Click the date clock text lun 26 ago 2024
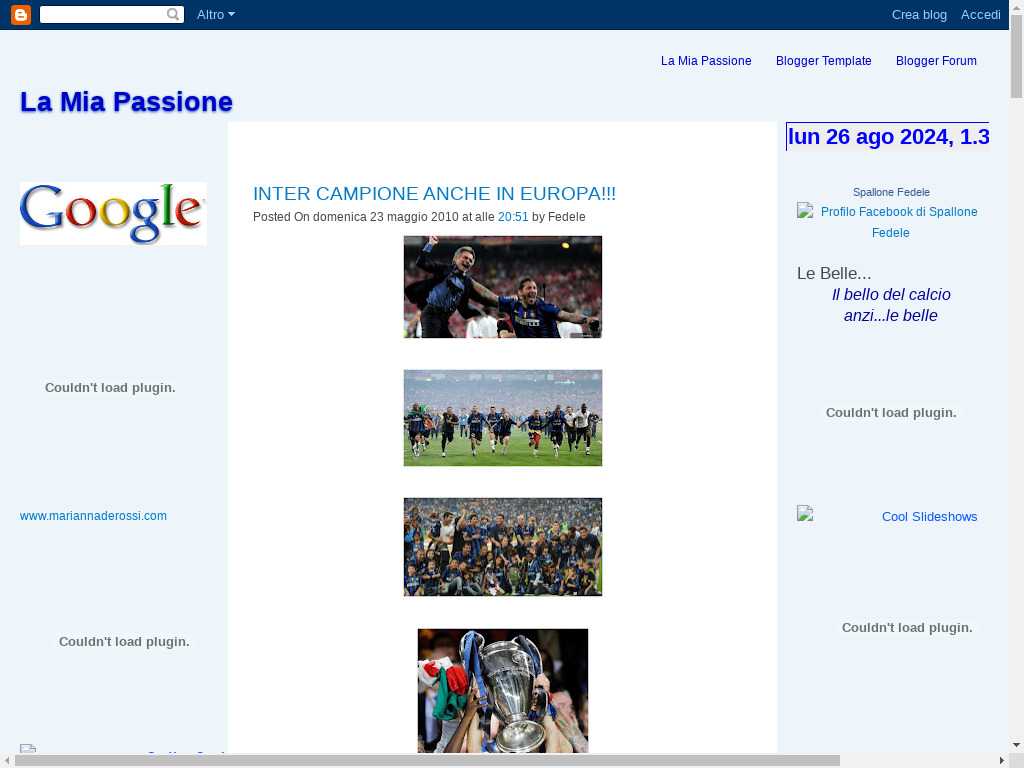 click(888, 136)
